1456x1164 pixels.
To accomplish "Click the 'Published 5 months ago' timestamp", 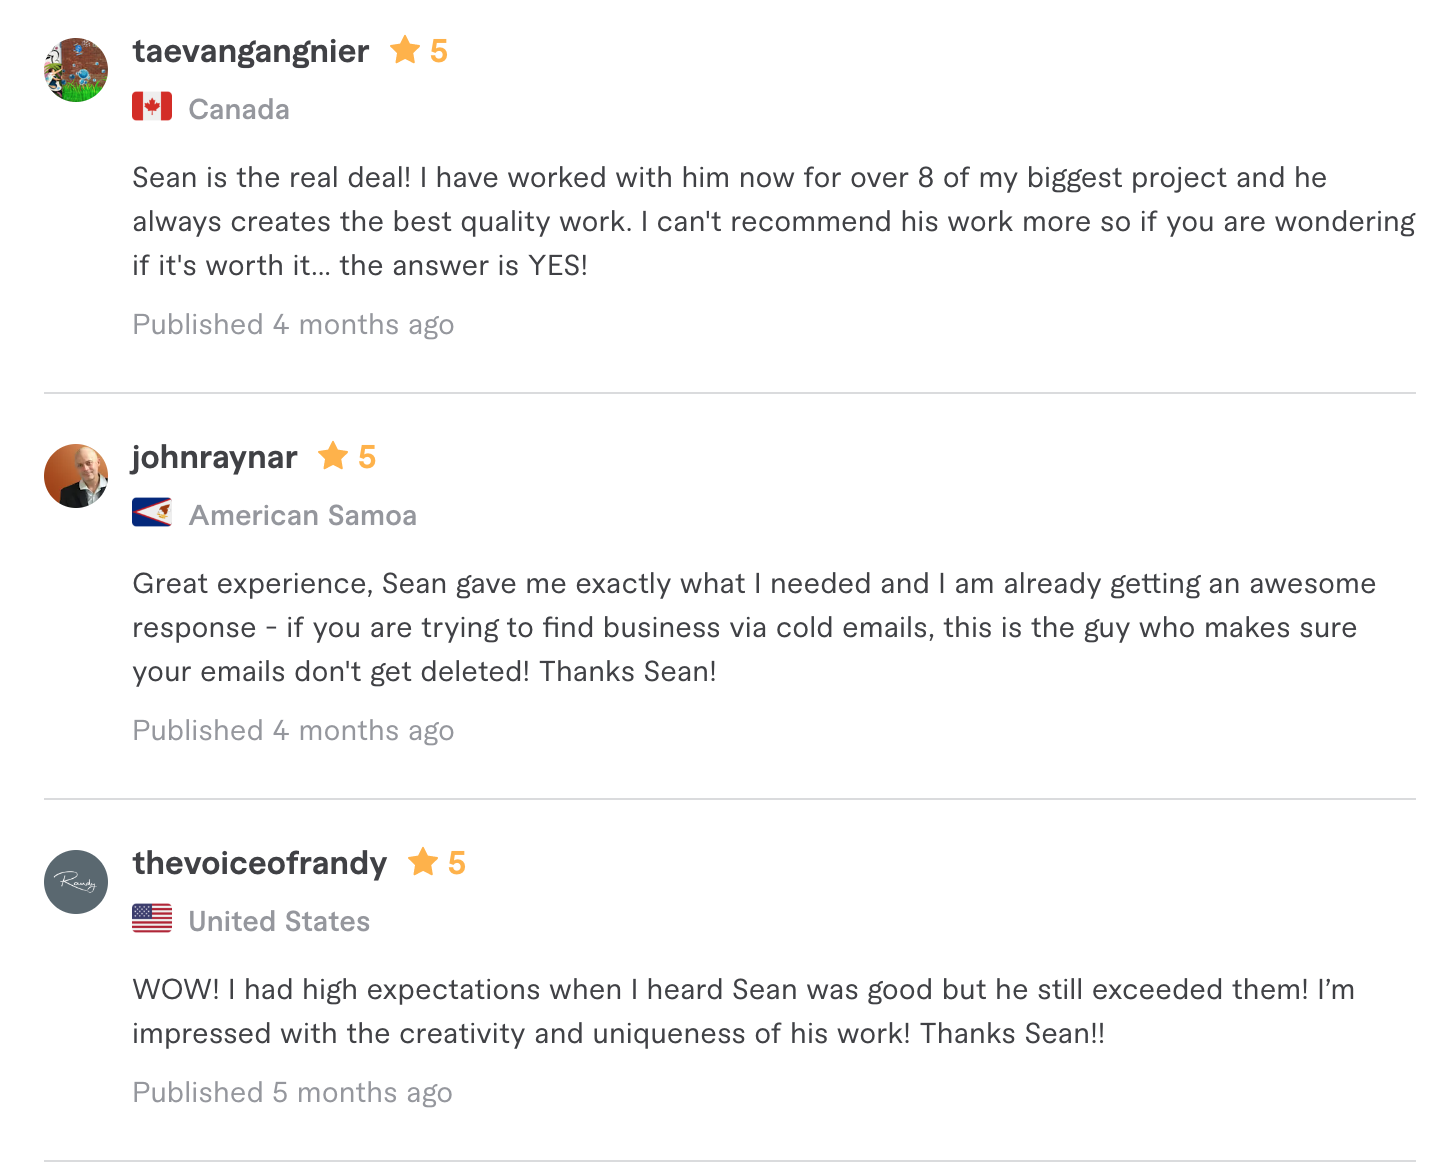I will coord(292,1092).
